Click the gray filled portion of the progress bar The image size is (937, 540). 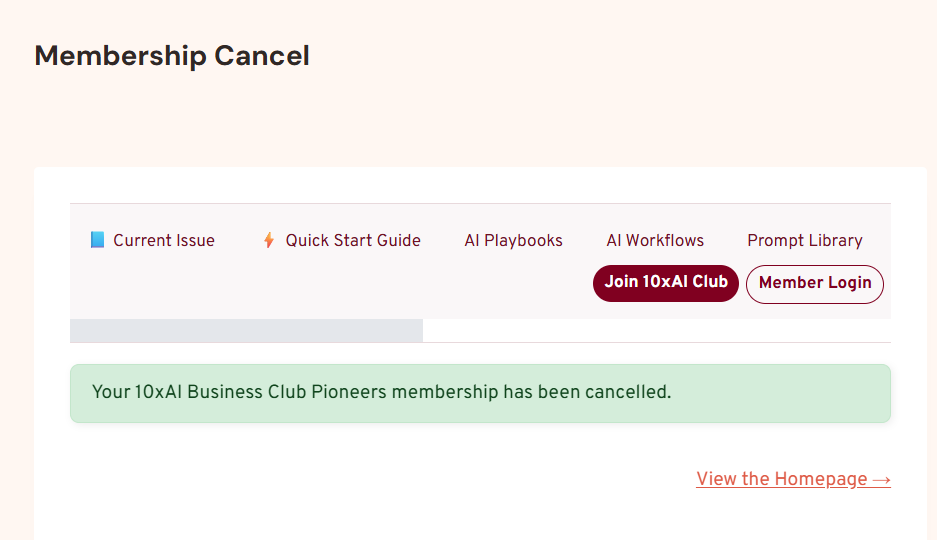click(246, 330)
